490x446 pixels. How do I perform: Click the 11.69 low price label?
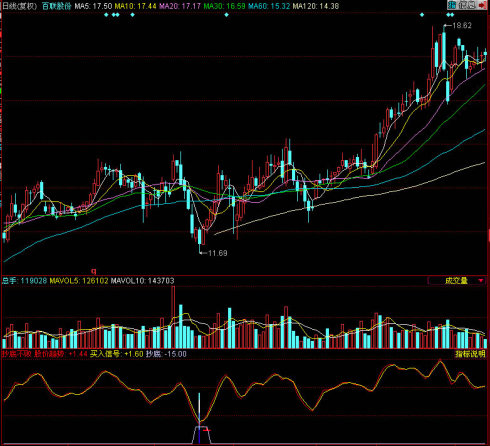coord(218,253)
